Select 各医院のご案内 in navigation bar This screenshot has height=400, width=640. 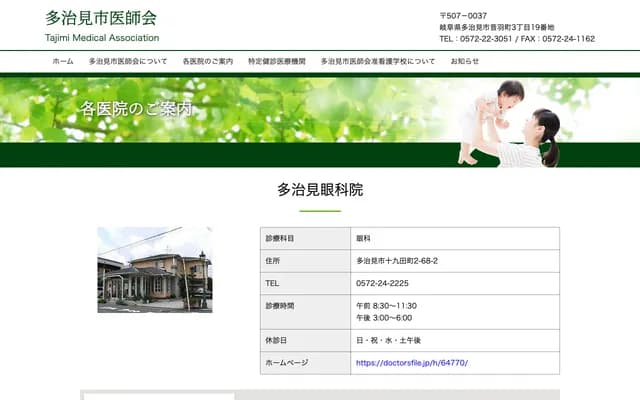click(x=208, y=61)
